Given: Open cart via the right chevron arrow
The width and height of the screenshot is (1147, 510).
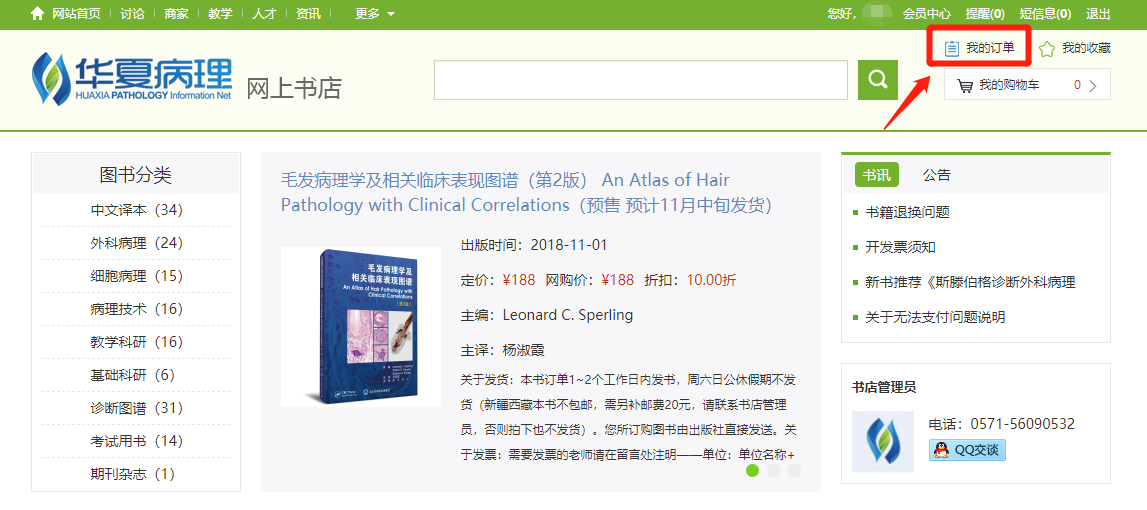Looking at the screenshot, I should [x=1094, y=86].
